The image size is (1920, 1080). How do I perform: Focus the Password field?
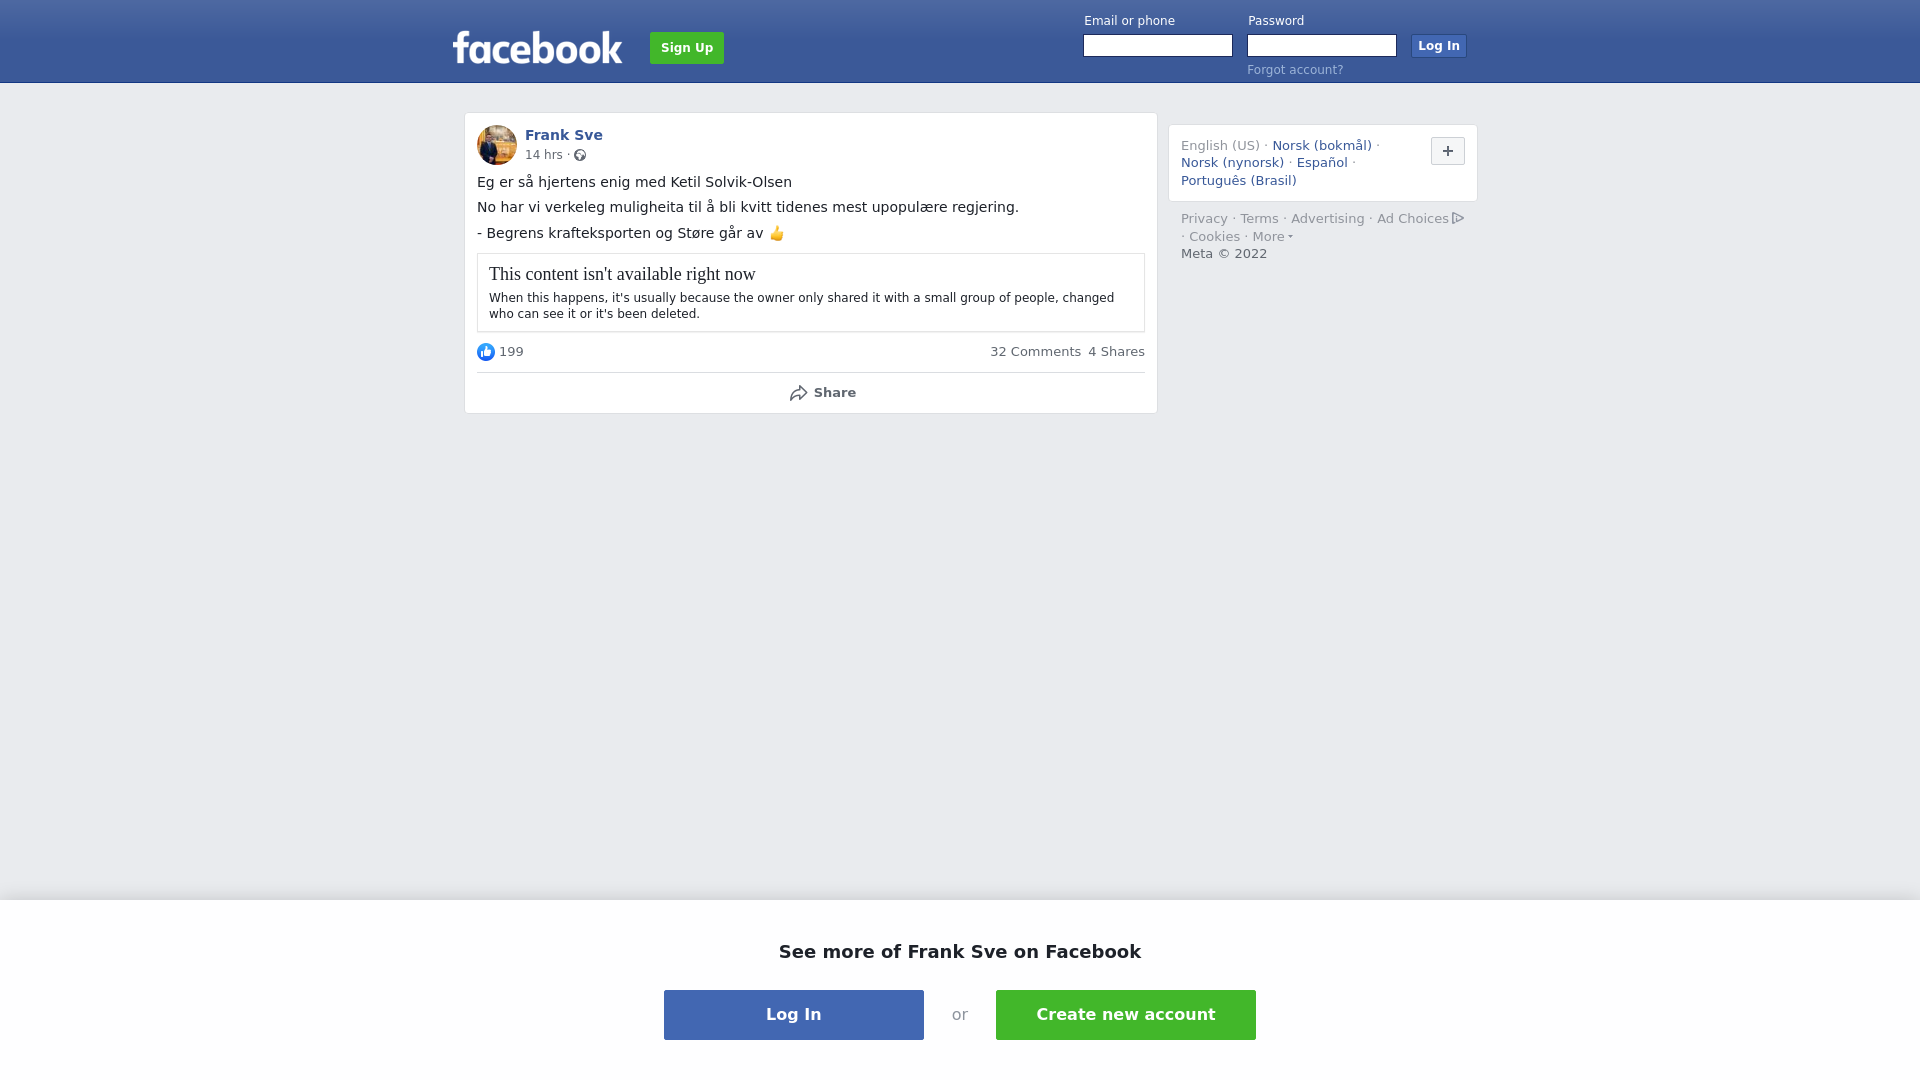coord(1322,46)
